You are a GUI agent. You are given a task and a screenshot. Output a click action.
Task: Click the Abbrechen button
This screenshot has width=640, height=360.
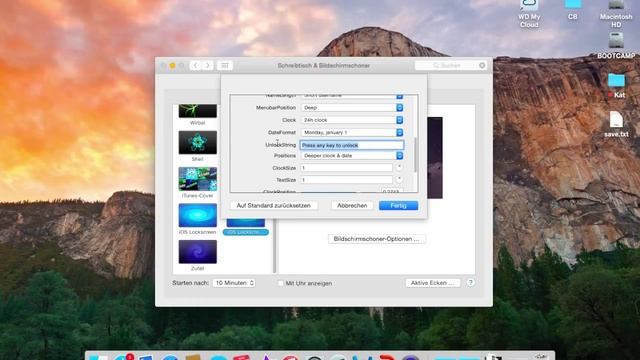click(352, 206)
